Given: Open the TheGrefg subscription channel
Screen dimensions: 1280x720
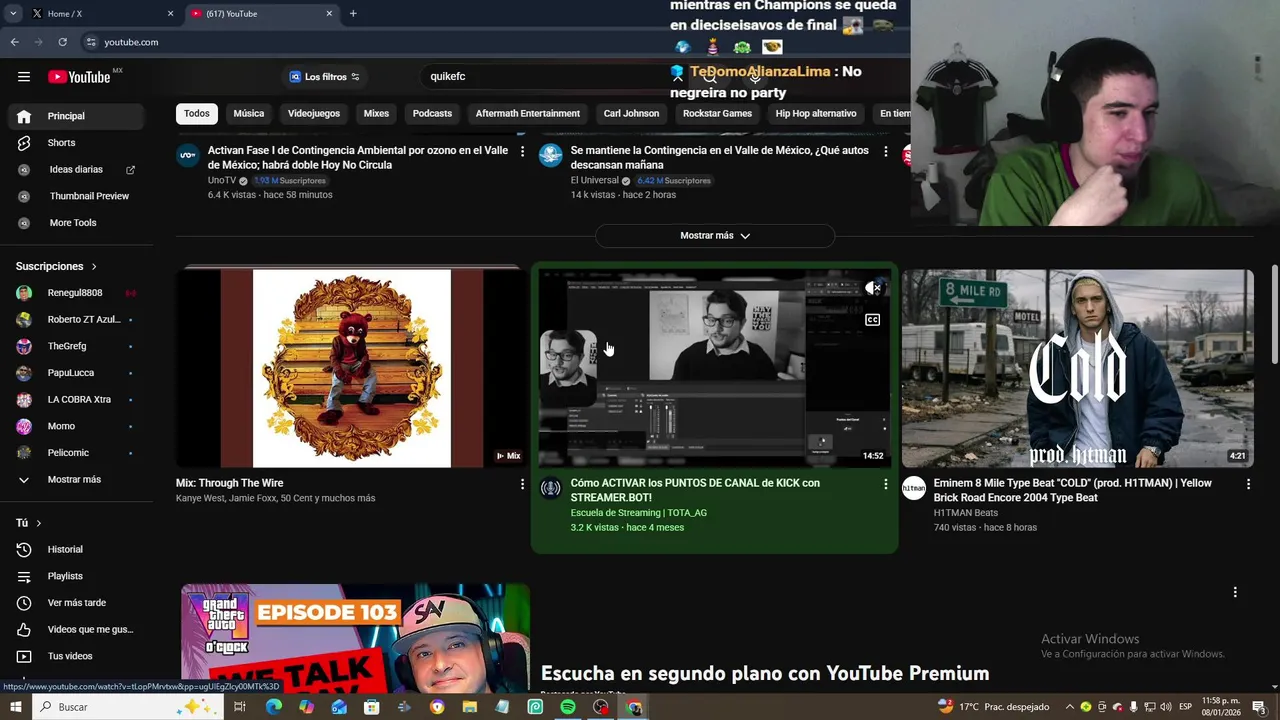Looking at the screenshot, I should (x=77, y=346).
